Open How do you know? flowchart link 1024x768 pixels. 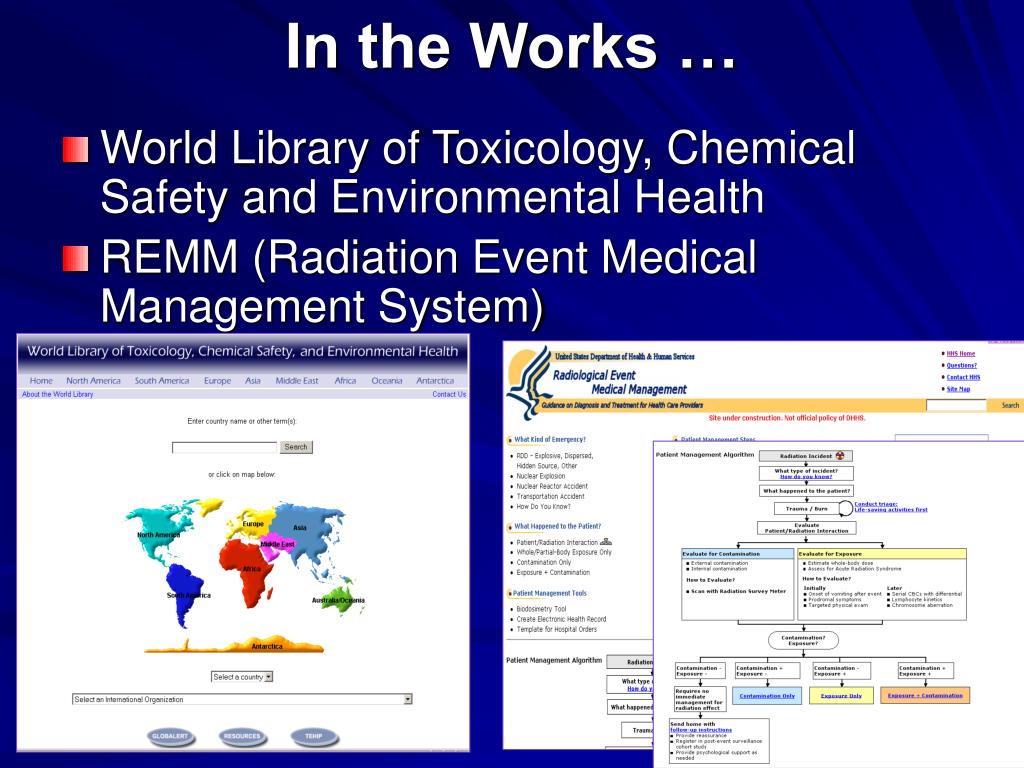coord(806,477)
